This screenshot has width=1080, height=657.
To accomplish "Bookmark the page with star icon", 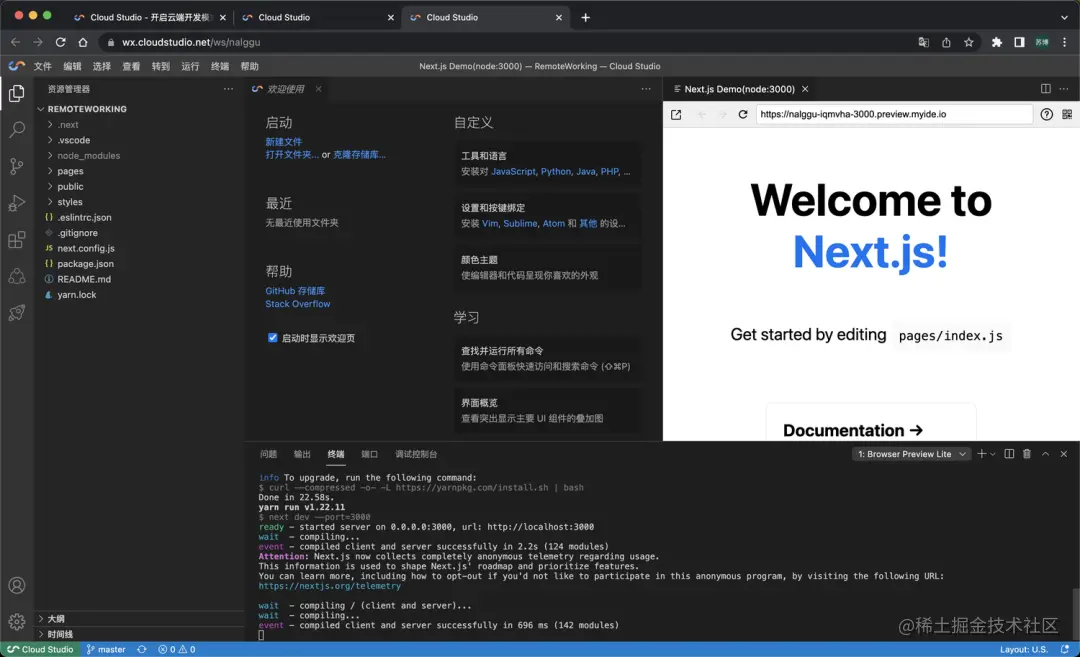I will 968,42.
